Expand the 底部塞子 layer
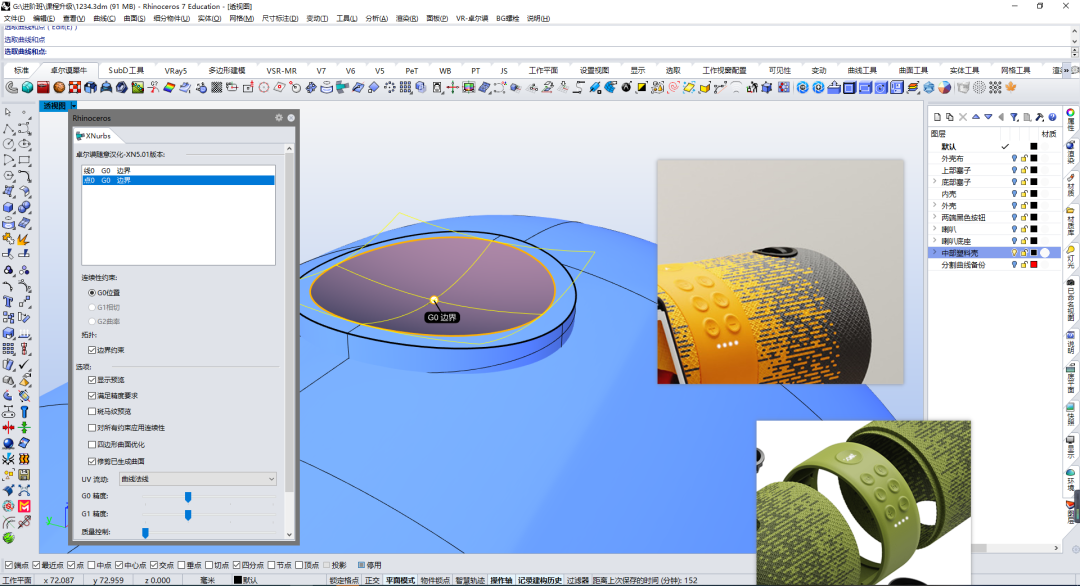 [935, 182]
